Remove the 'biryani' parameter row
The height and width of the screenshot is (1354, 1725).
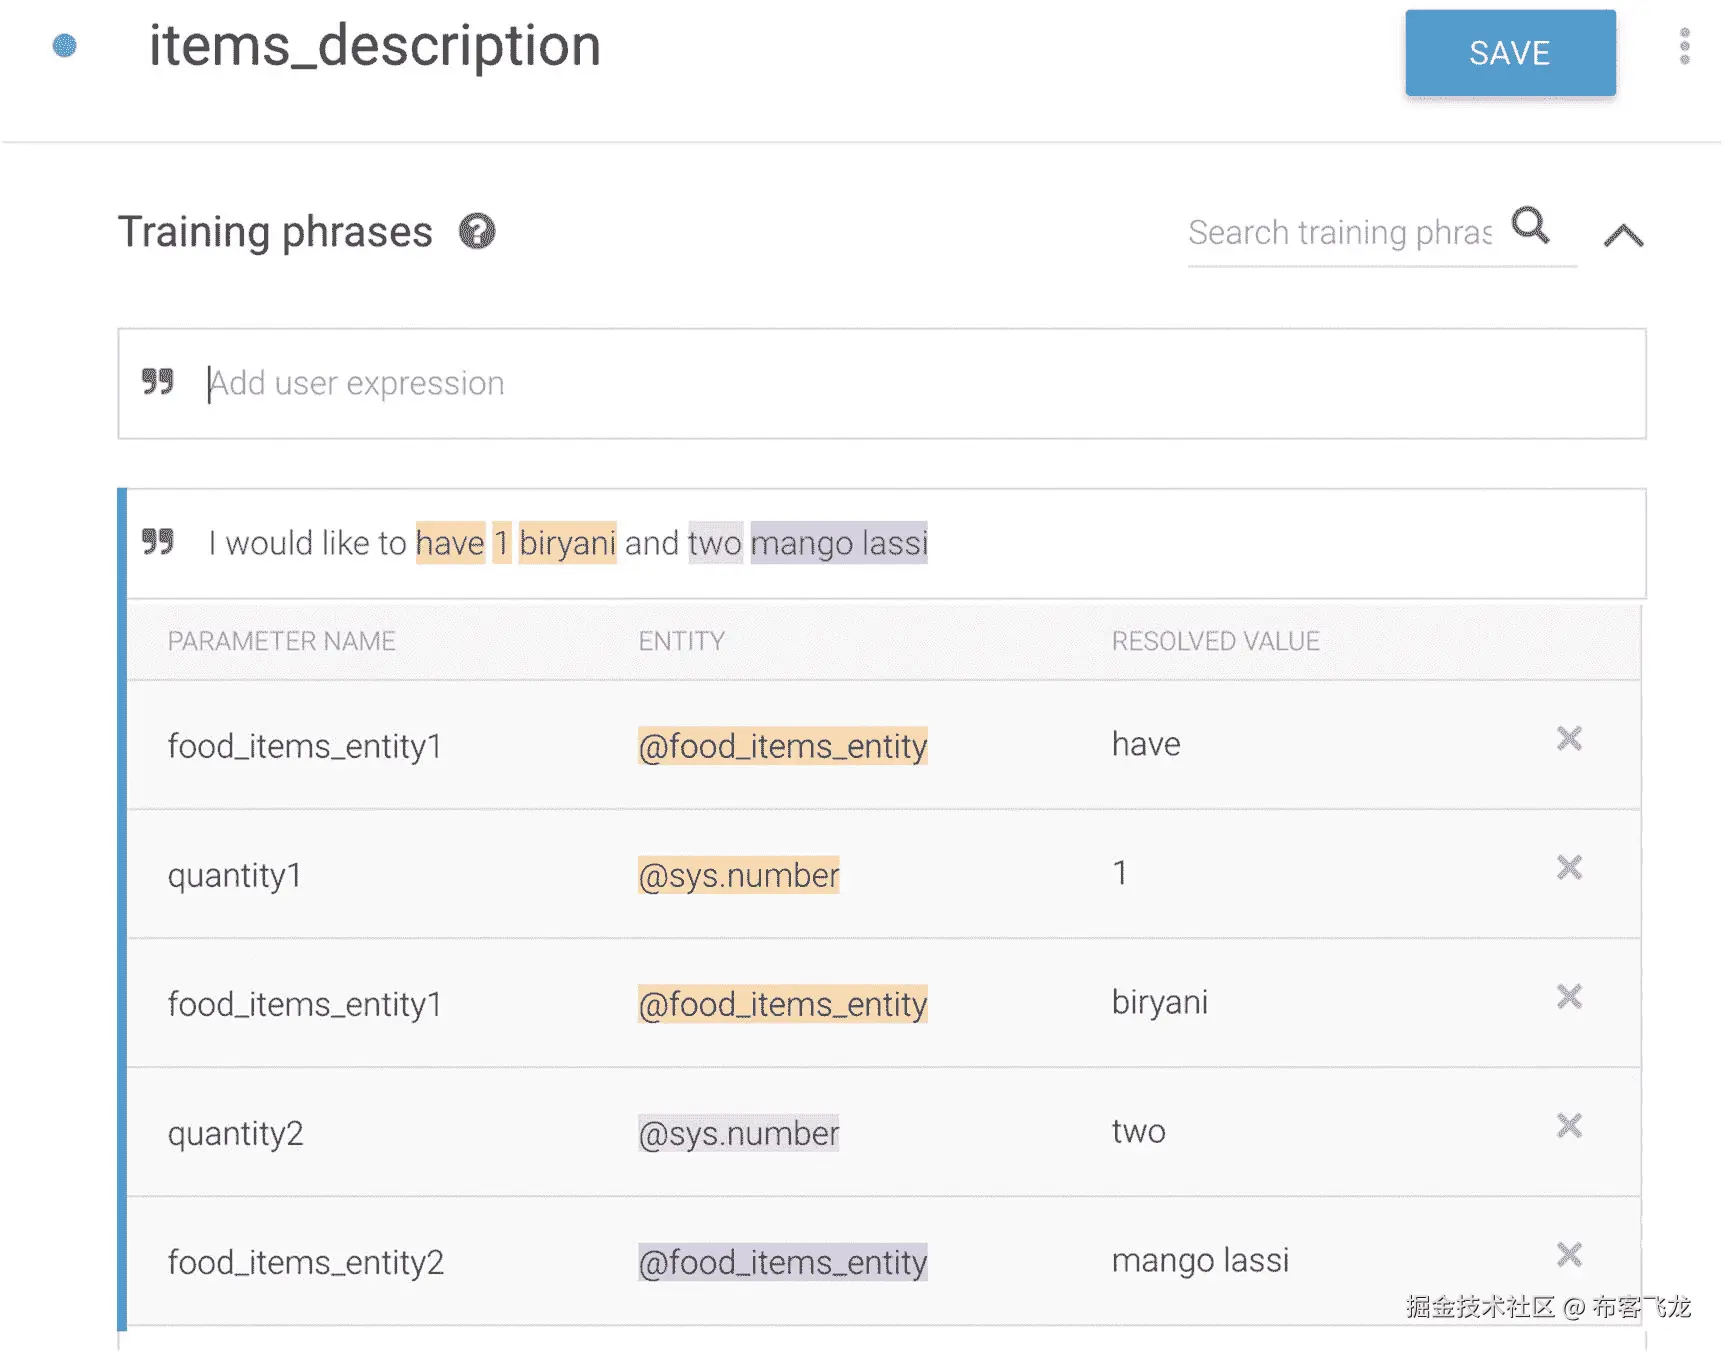1569,997
